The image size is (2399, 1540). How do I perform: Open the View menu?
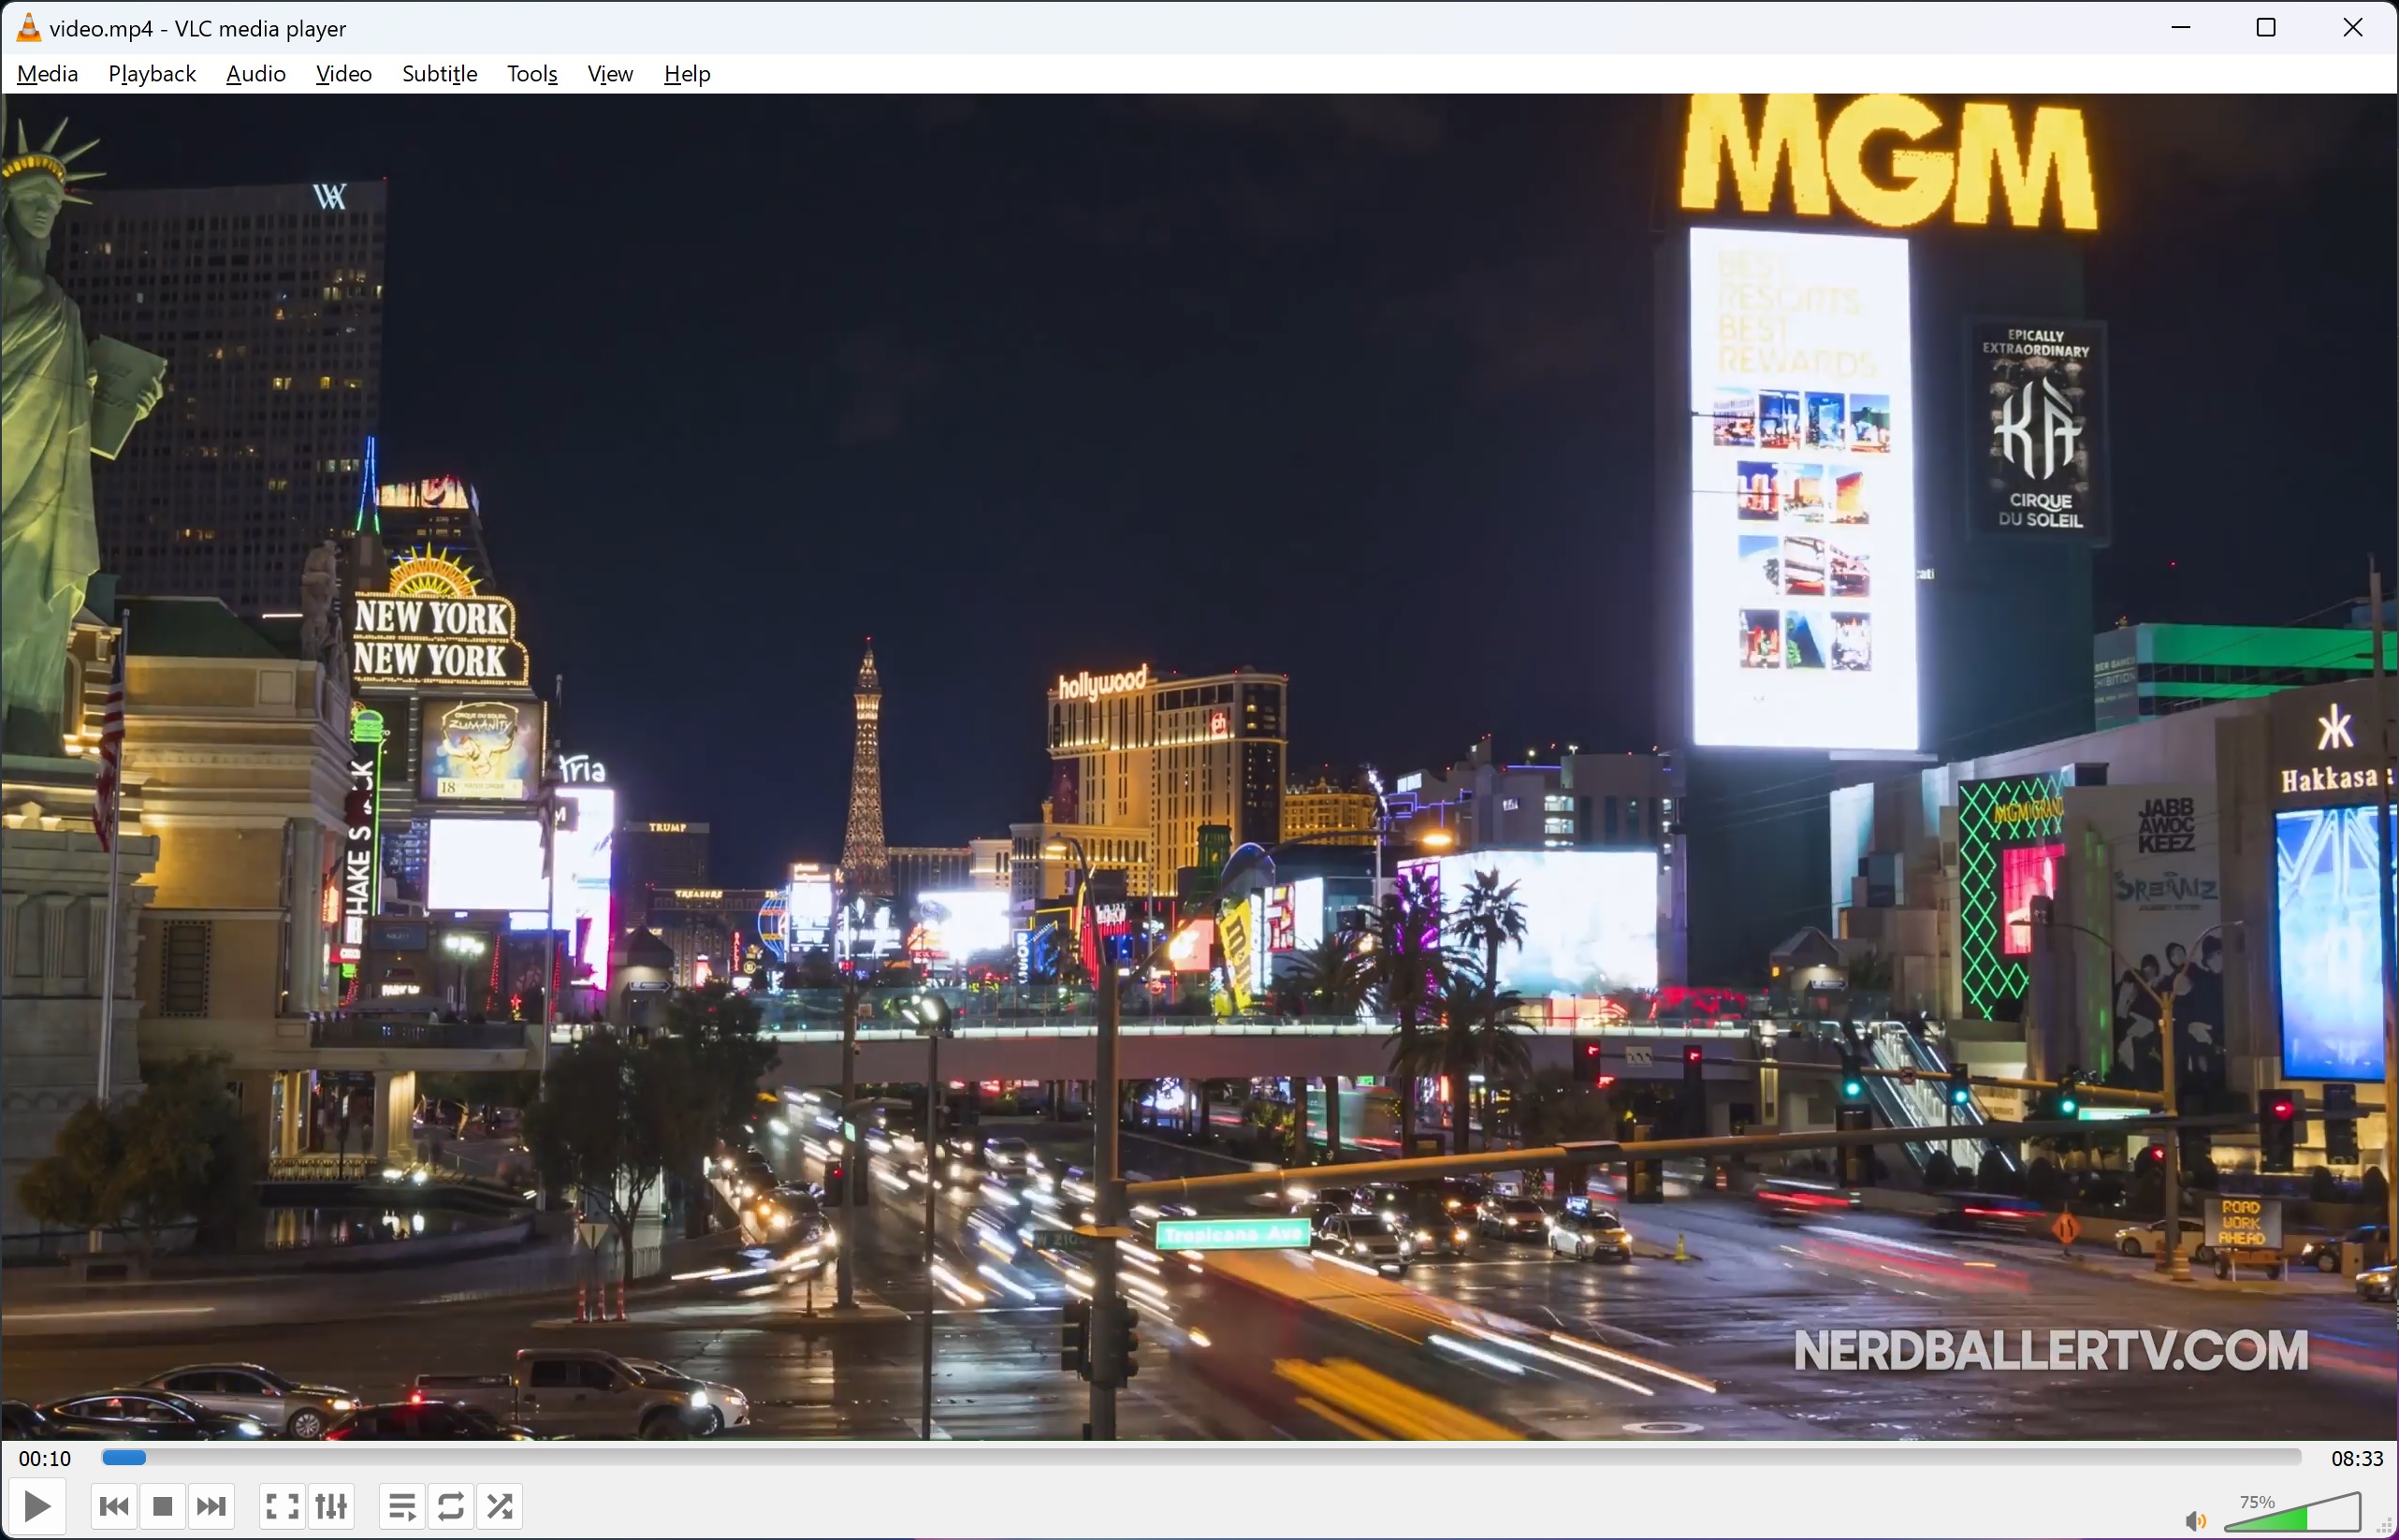click(610, 74)
